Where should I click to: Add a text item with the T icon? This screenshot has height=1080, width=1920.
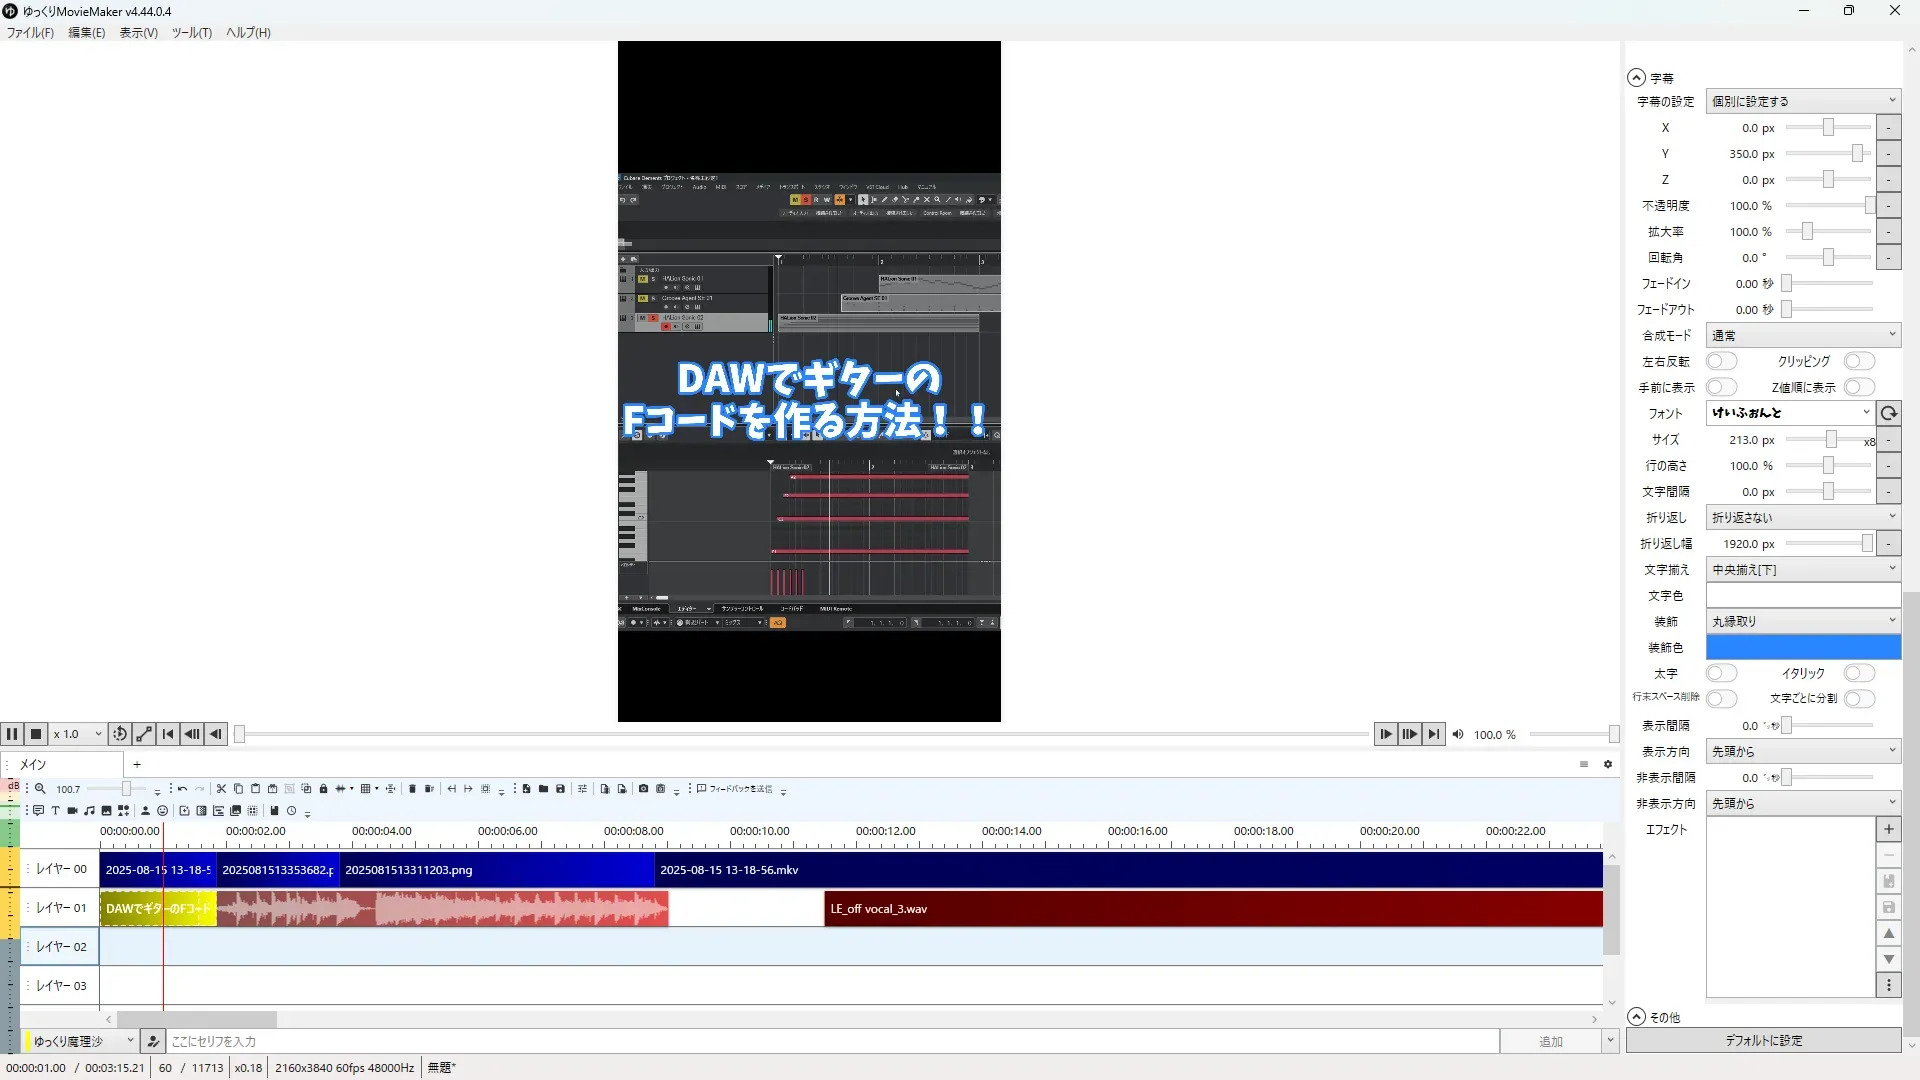[55, 811]
